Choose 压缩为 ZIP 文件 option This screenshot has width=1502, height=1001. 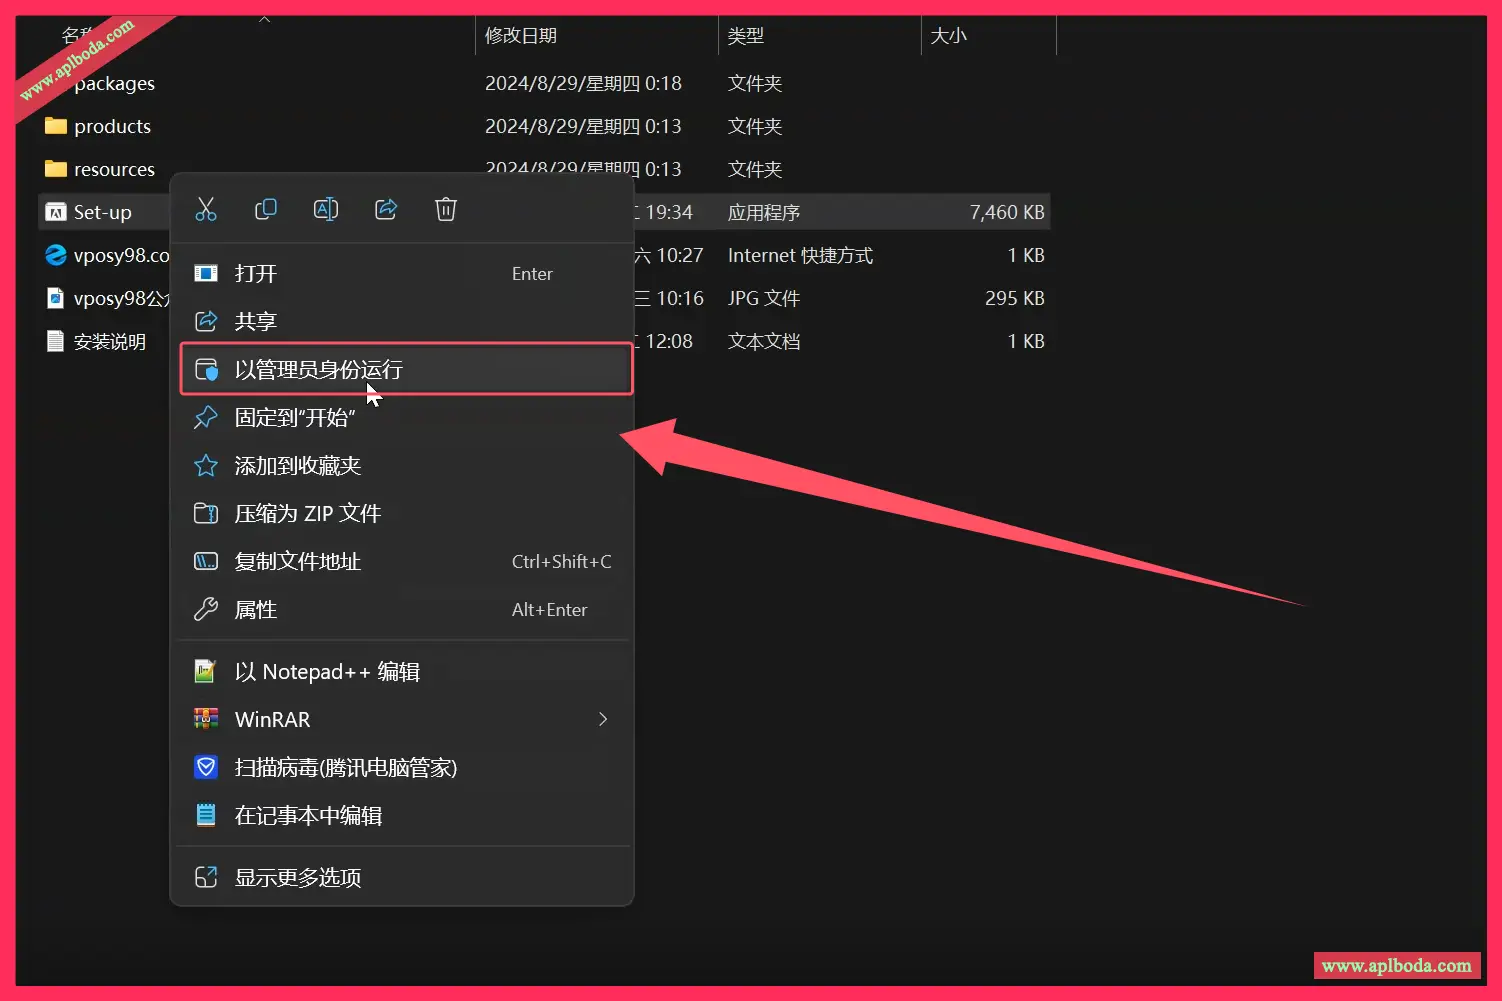click(x=307, y=513)
